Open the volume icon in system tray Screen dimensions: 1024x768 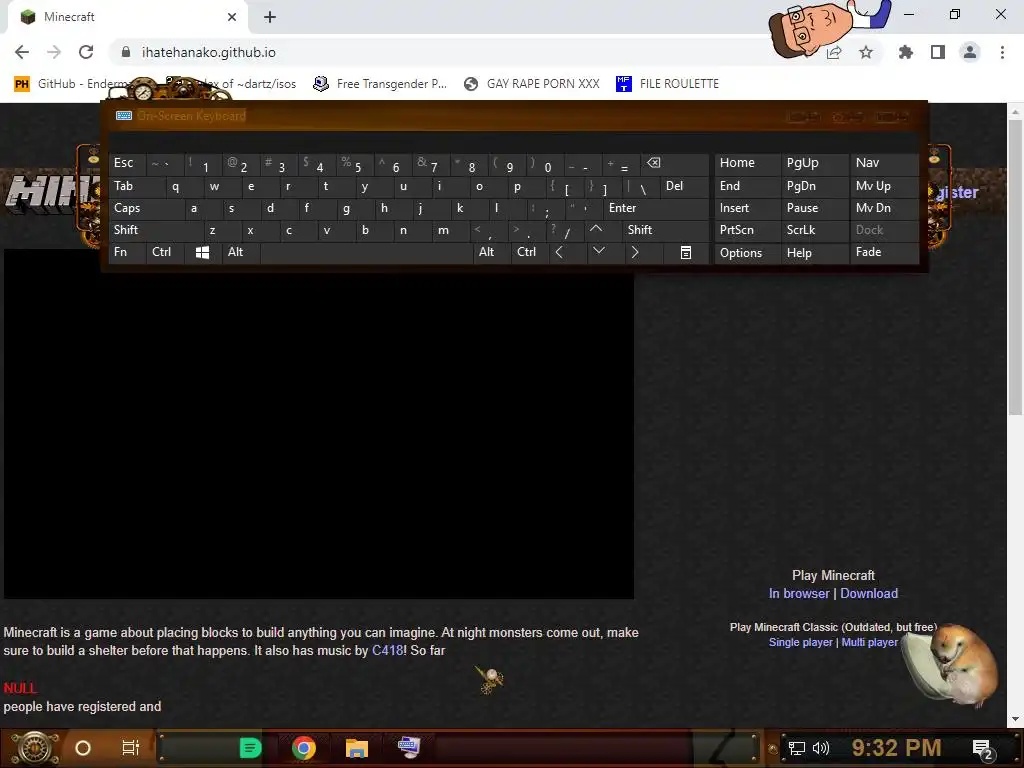point(821,748)
